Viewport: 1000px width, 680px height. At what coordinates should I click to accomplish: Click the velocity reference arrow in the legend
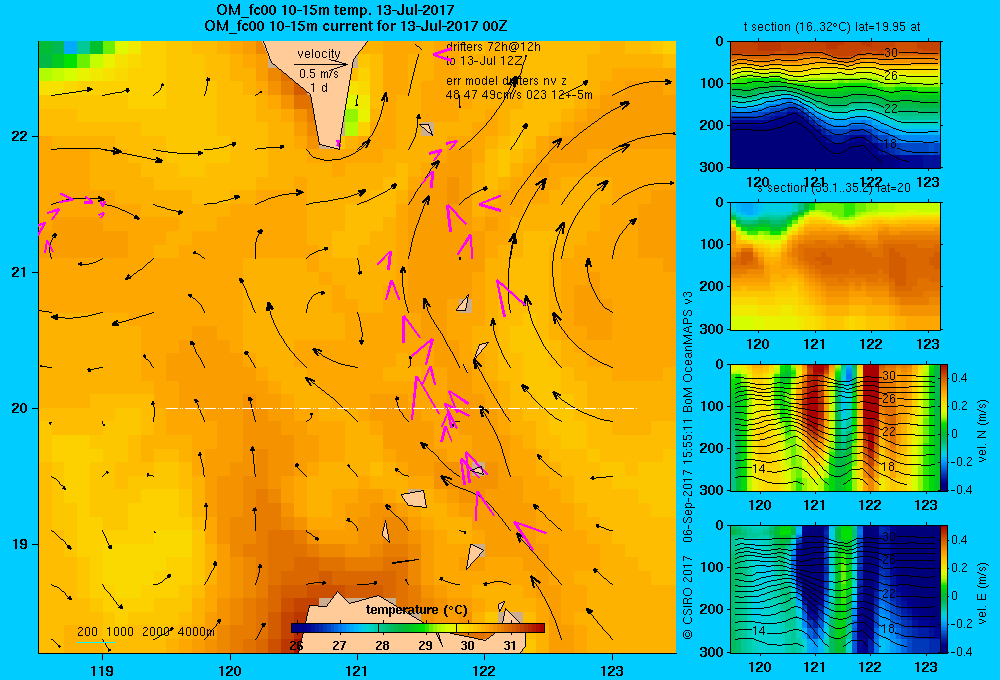(321, 64)
